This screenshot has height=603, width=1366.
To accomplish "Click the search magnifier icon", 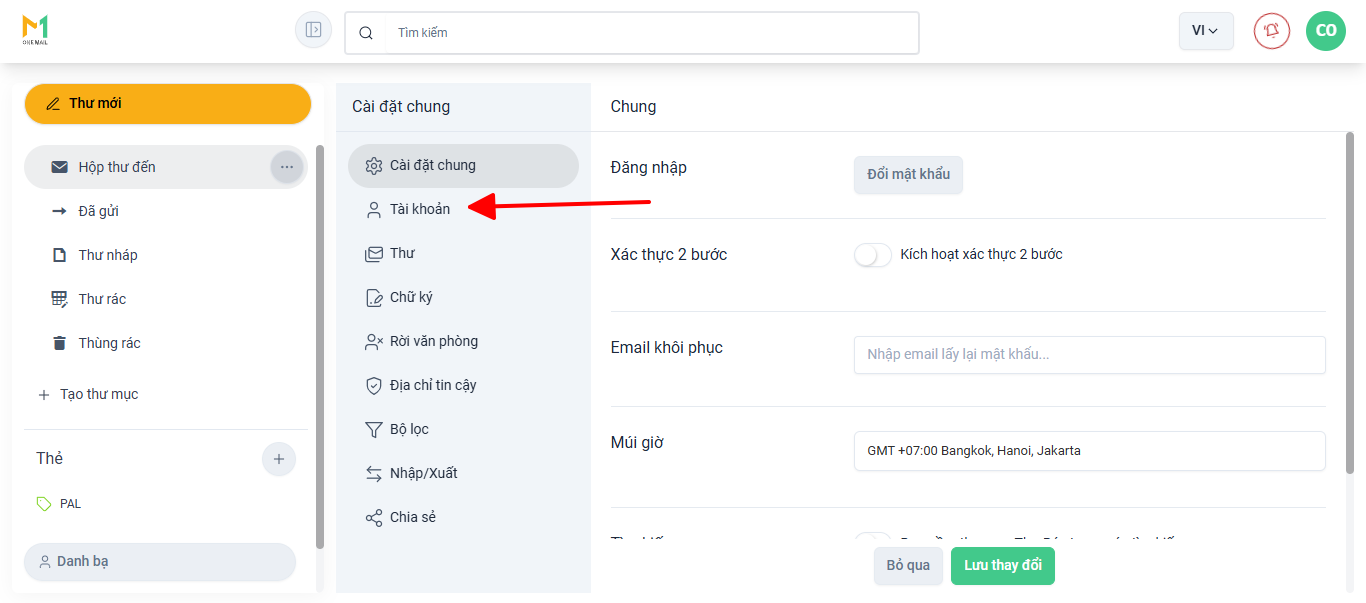I will coord(366,33).
